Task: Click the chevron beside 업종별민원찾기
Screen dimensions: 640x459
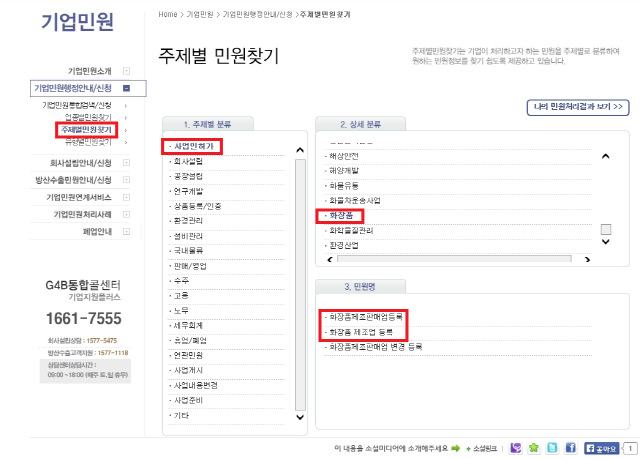Action: pyautogui.click(x=126, y=118)
